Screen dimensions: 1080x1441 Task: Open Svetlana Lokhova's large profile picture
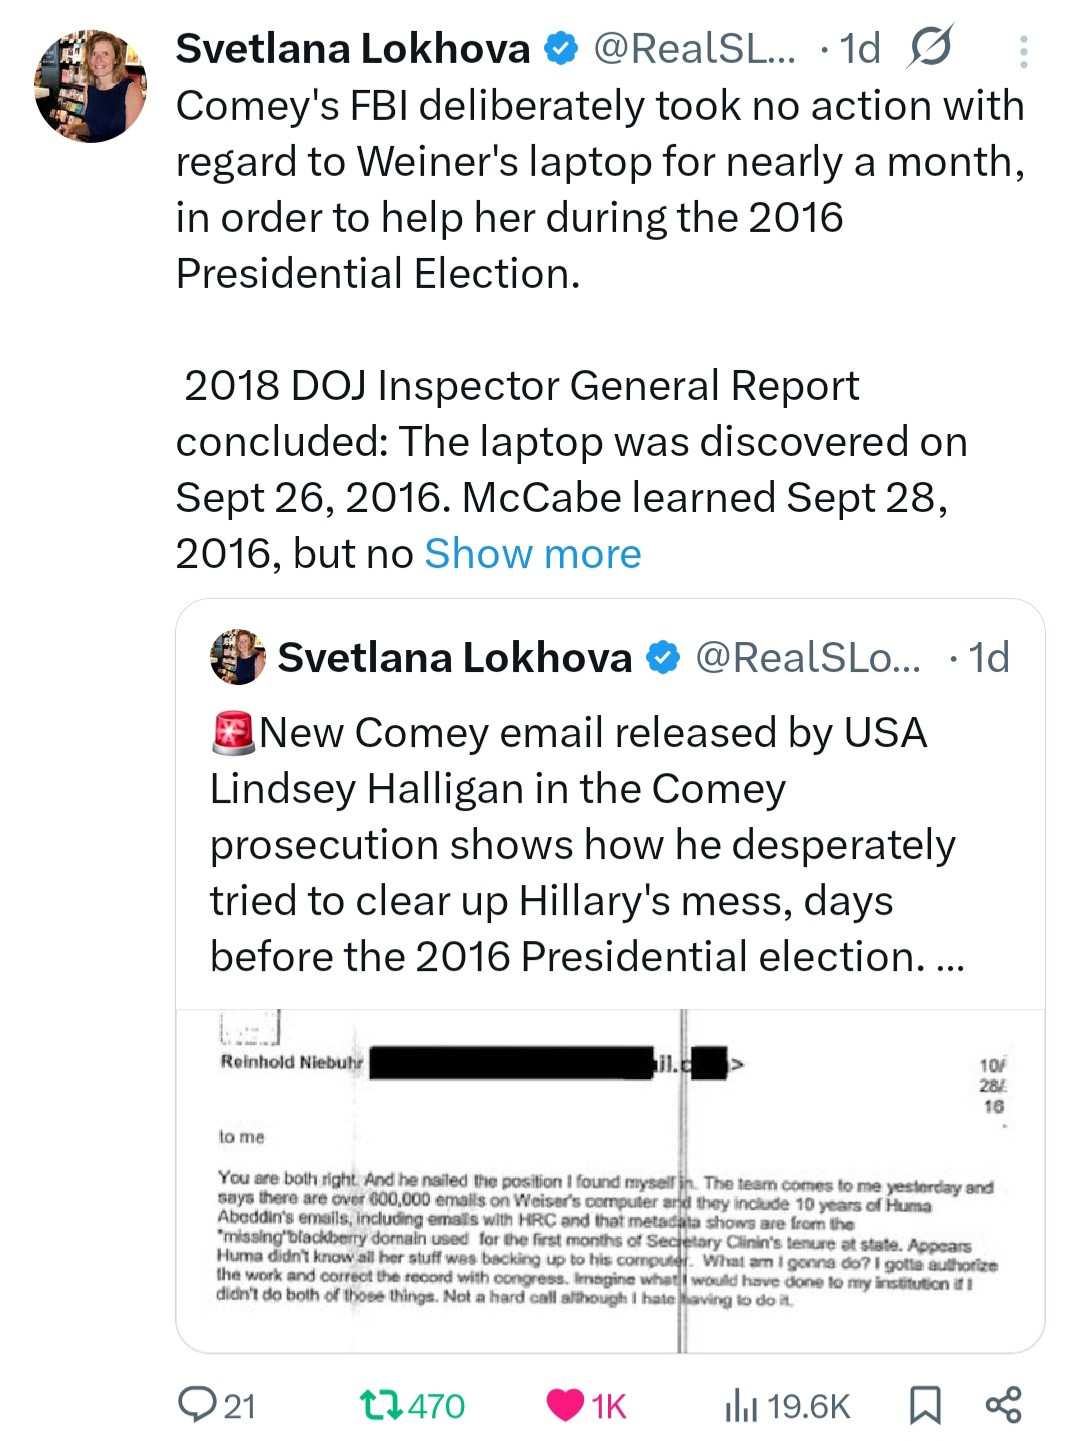click(90, 86)
